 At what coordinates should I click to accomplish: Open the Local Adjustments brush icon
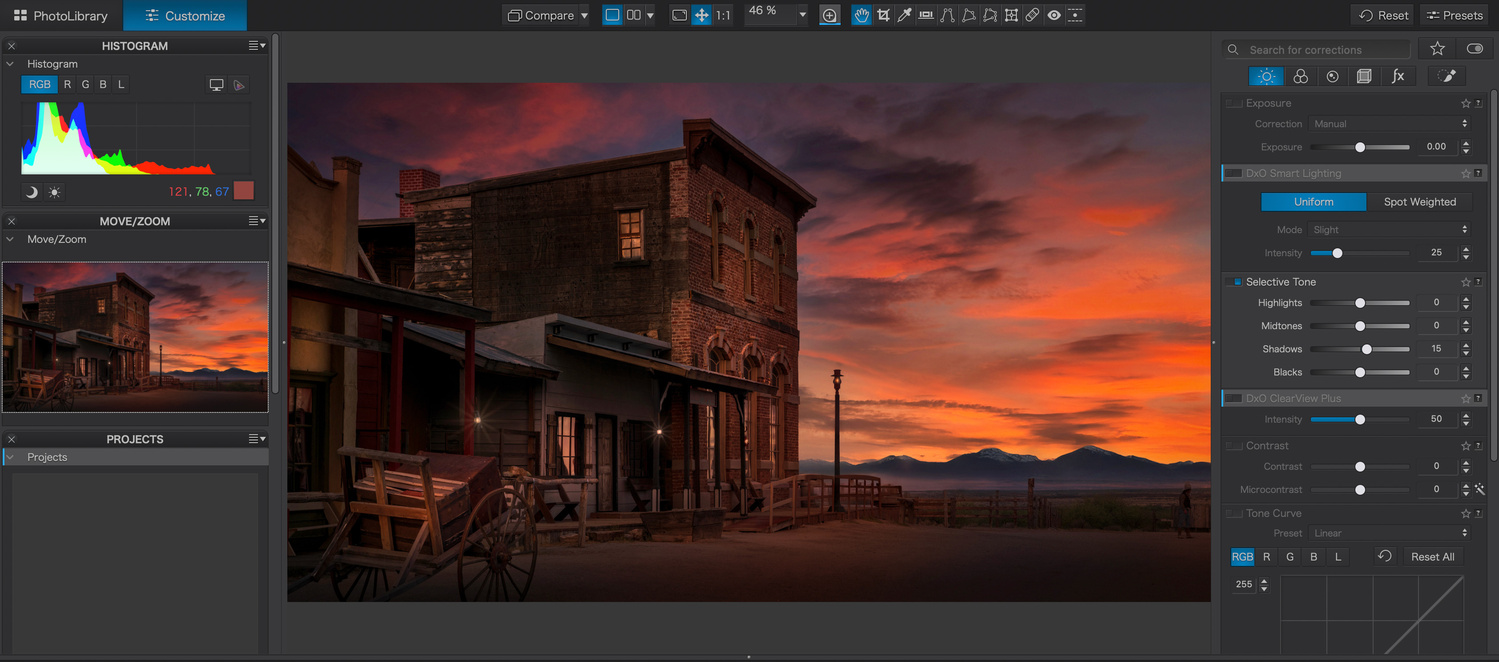1446,76
